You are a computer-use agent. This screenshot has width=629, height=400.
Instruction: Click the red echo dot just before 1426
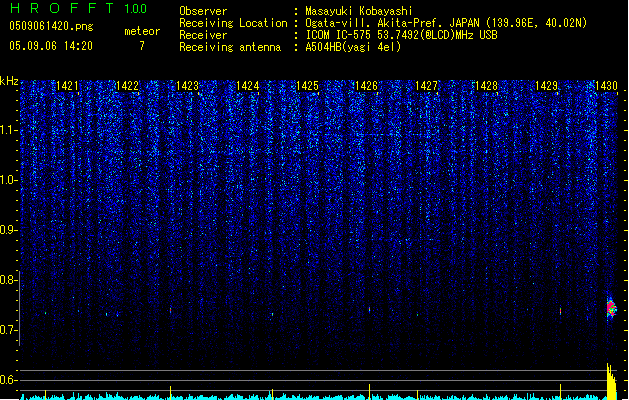[369, 309]
